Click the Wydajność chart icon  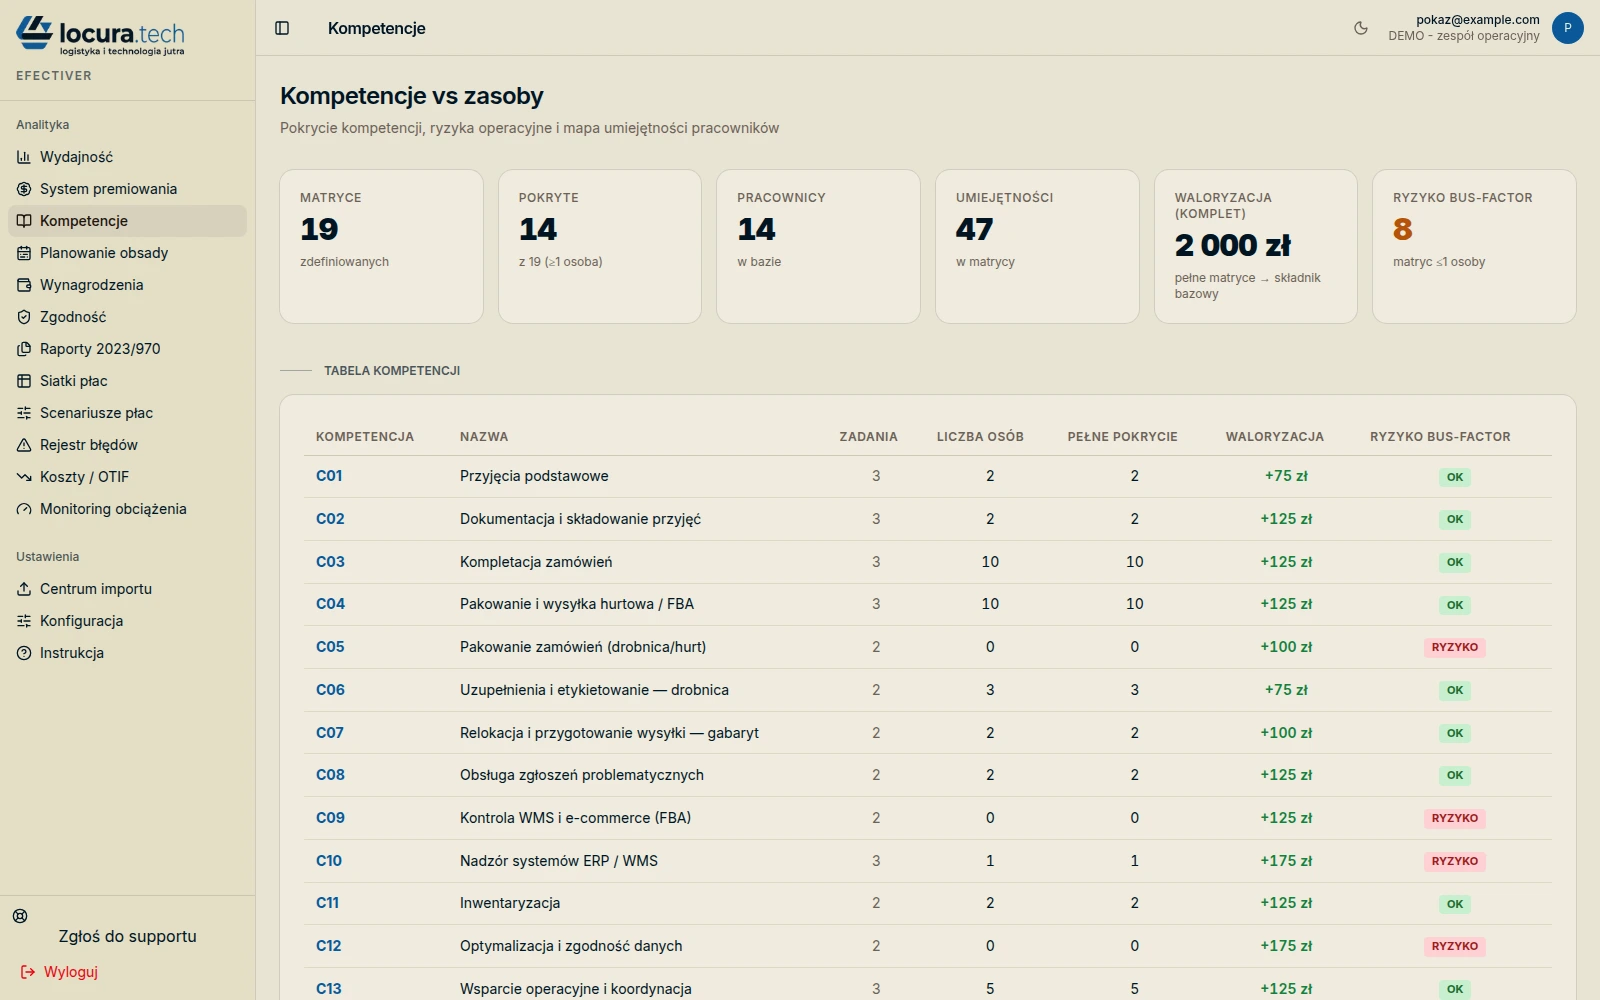(x=24, y=157)
